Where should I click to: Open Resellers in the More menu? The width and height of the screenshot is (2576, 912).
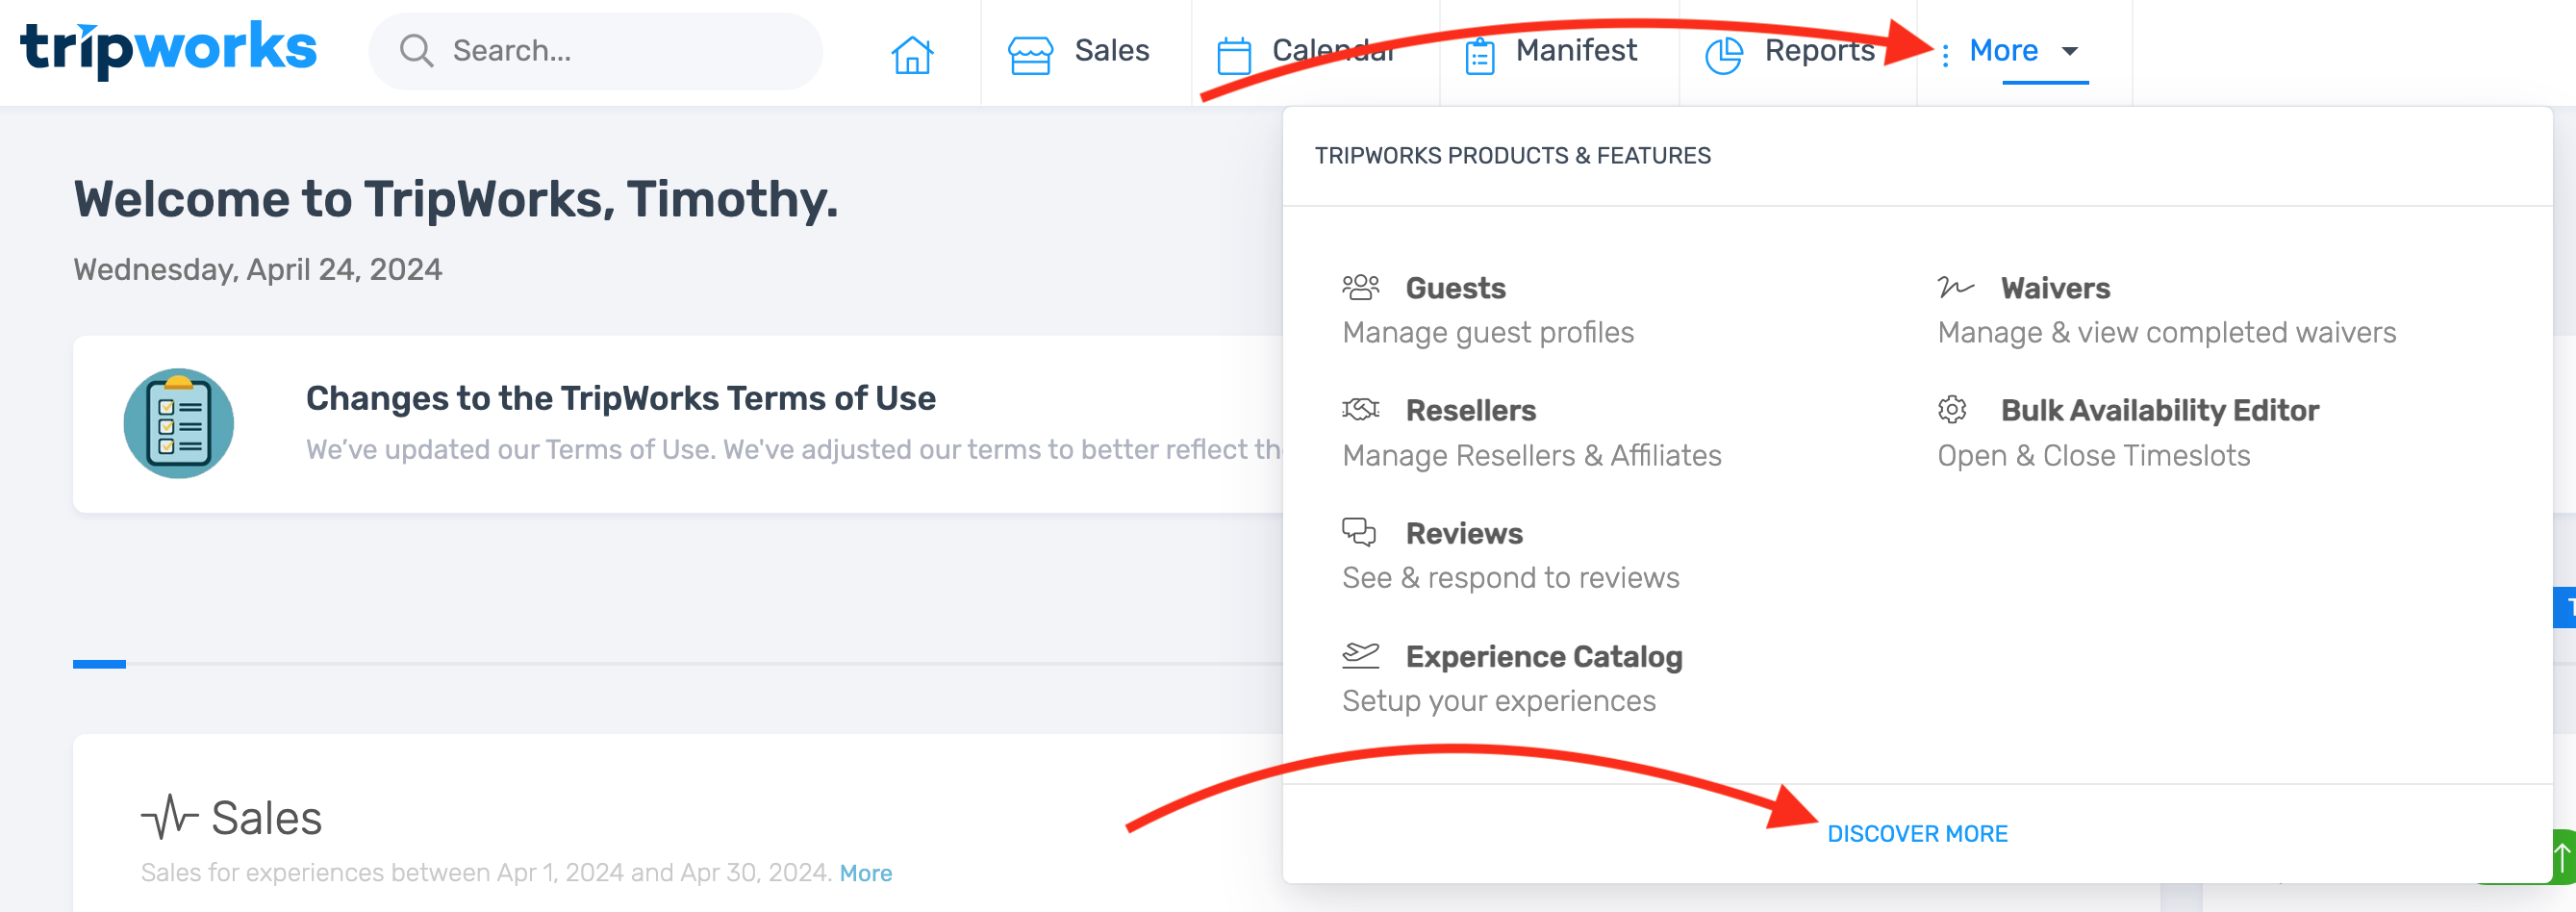coord(1470,410)
